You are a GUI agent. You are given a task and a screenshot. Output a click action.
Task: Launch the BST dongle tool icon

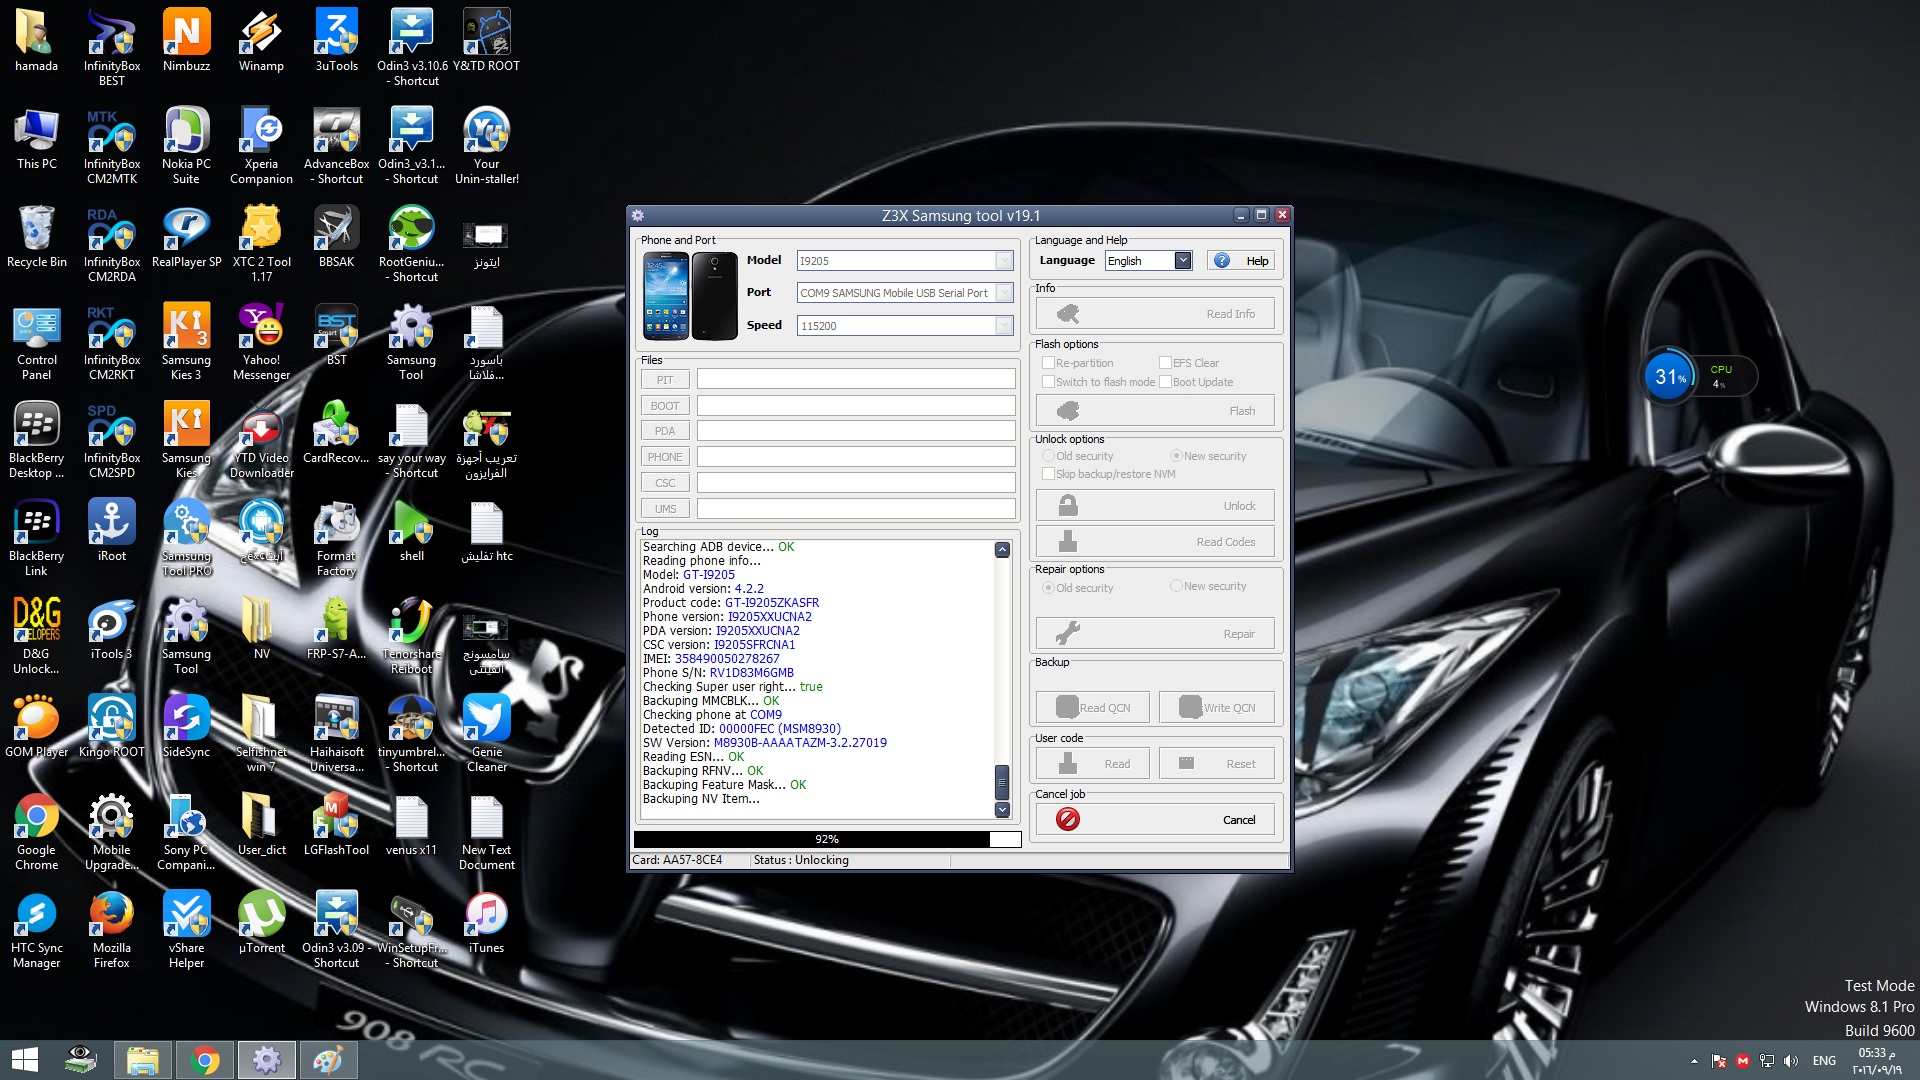coord(336,334)
